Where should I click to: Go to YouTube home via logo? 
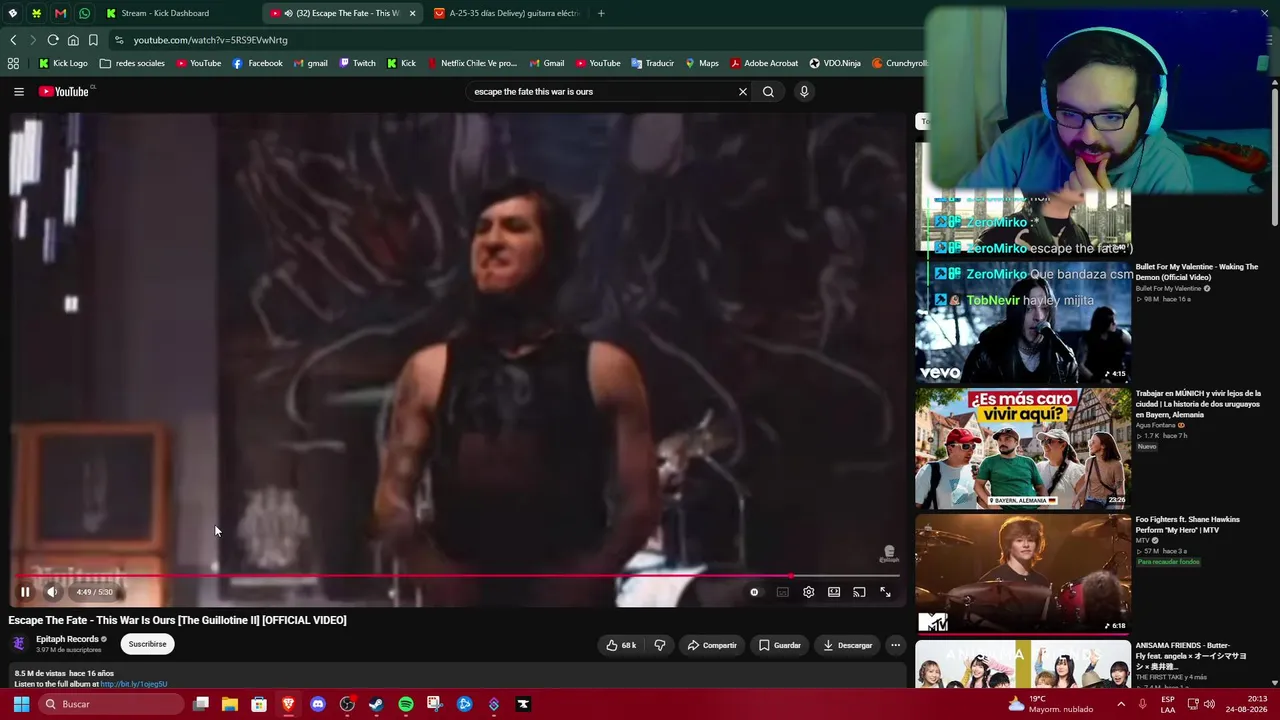(66, 92)
